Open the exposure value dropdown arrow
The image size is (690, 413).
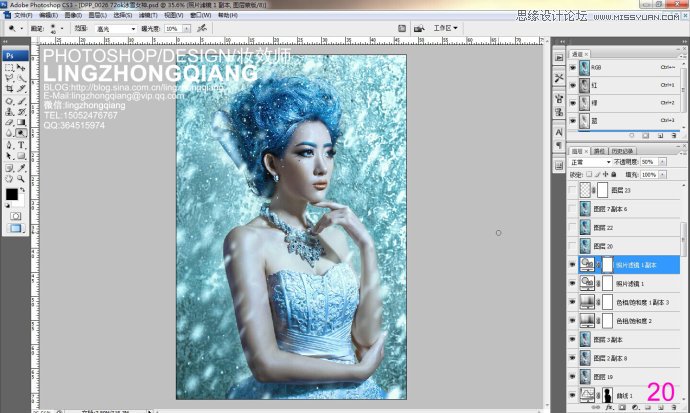(x=187, y=29)
